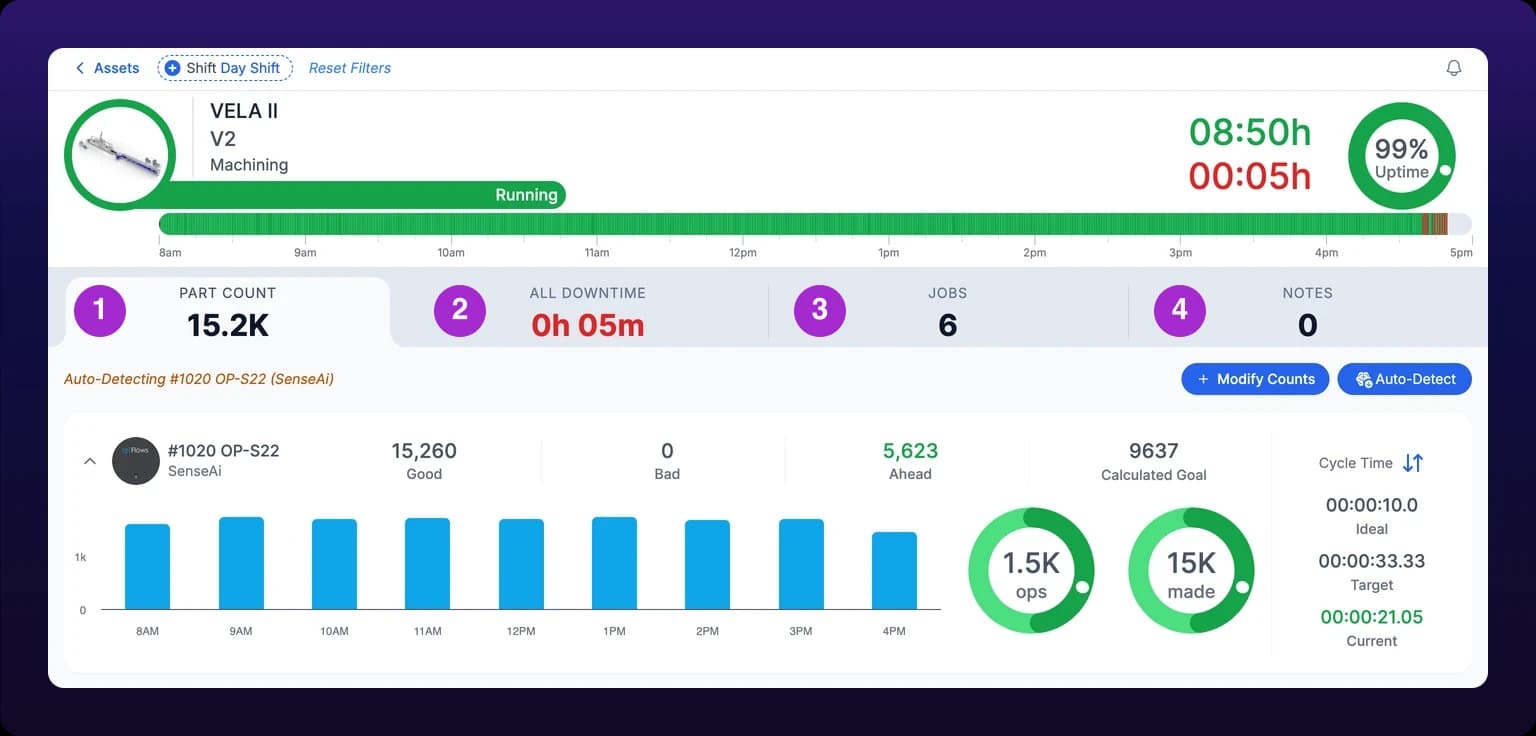Image resolution: width=1536 pixels, height=736 pixels.
Task: Collapse the #1020 OP-S22 job row
Action: (90, 461)
